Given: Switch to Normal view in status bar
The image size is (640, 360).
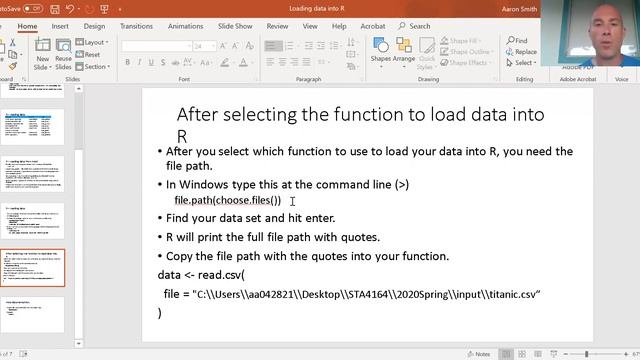Looking at the screenshot, I should pyautogui.click(x=506, y=354).
